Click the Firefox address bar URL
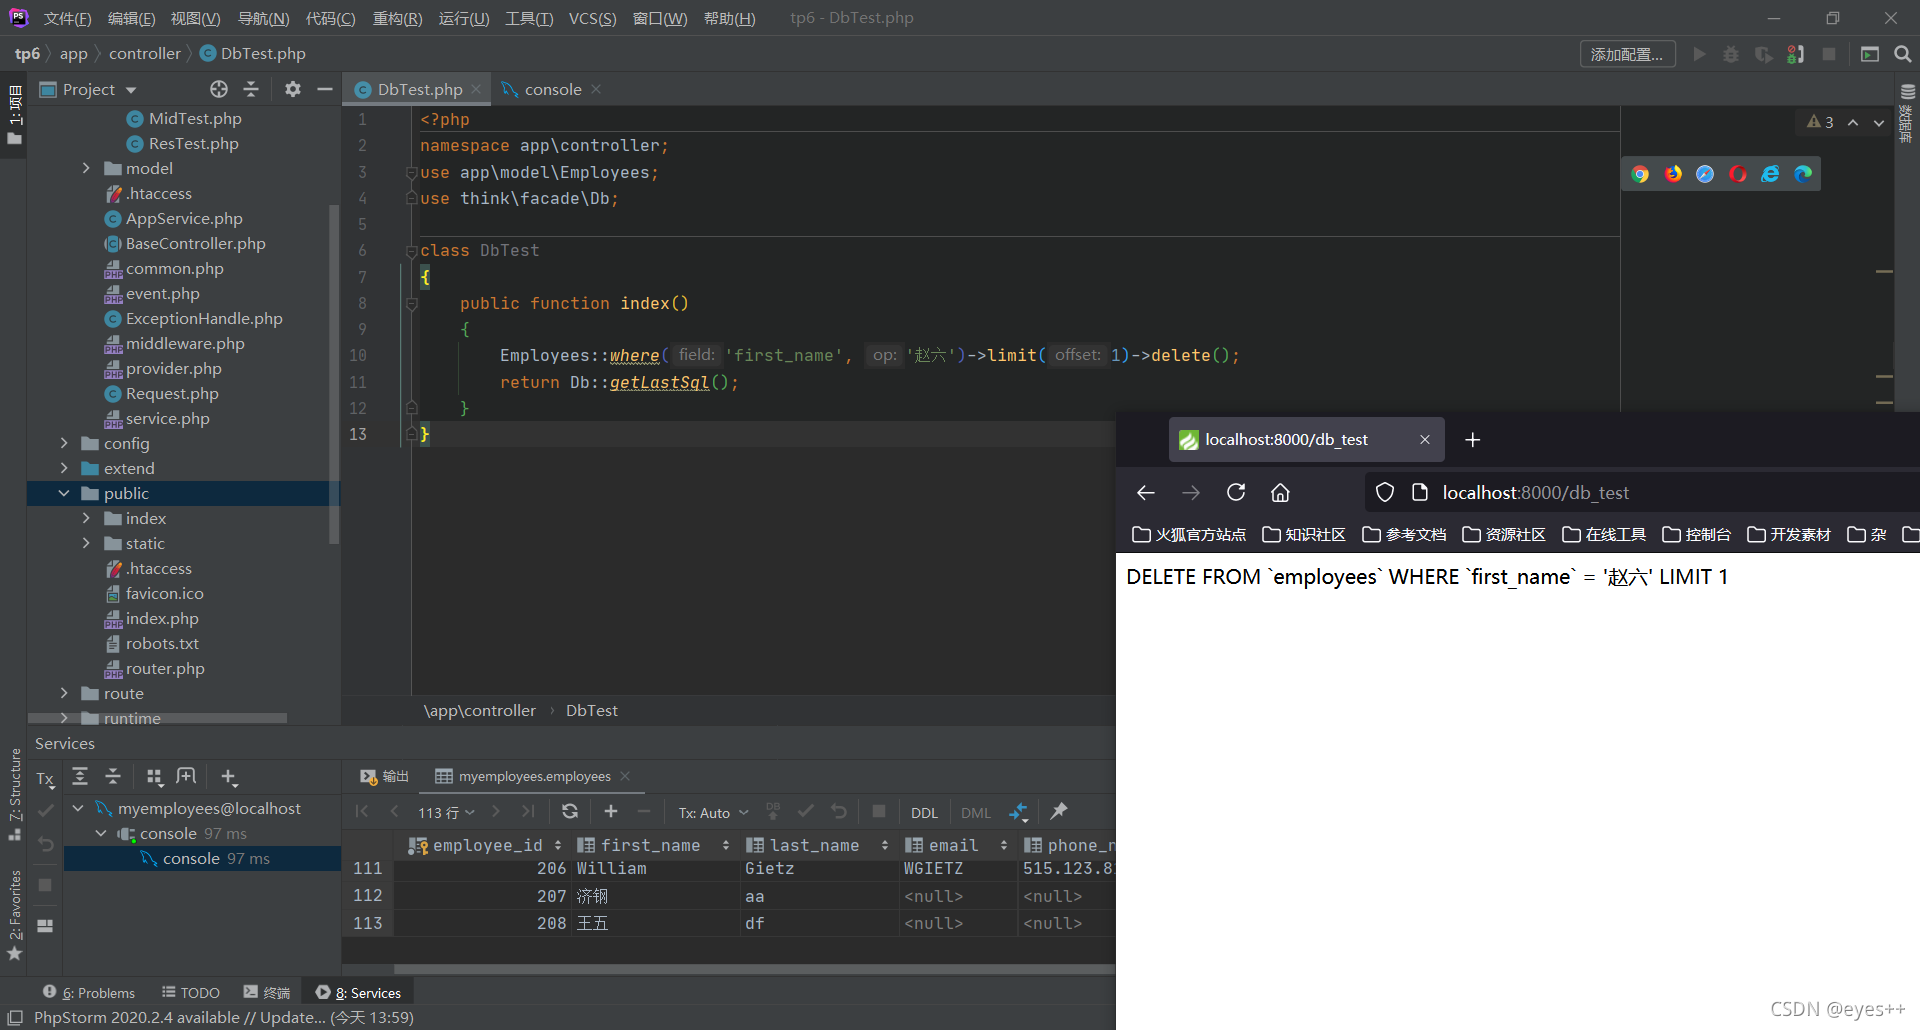Image resolution: width=1920 pixels, height=1030 pixels. tap(1535, 493)
